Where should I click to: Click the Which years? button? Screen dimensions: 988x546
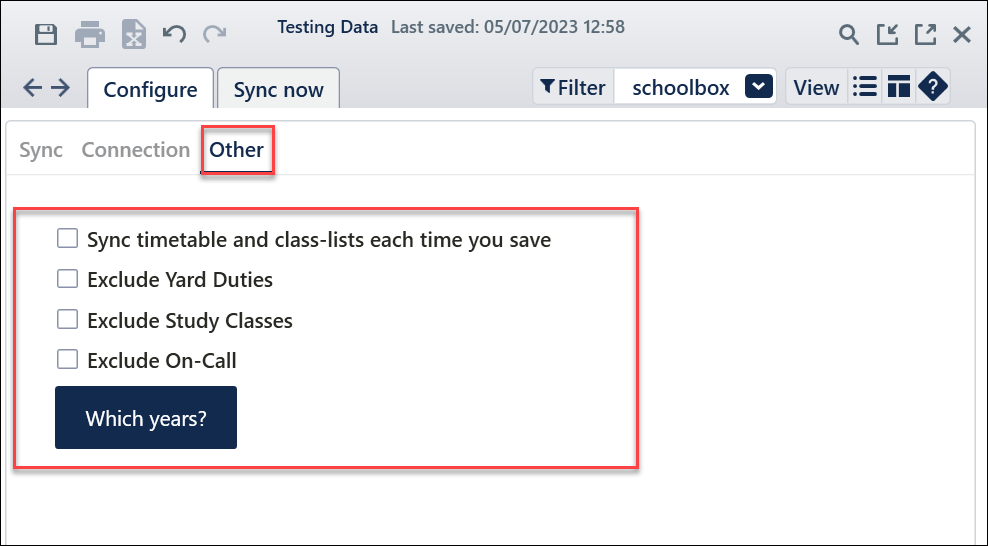click(146, 418)
